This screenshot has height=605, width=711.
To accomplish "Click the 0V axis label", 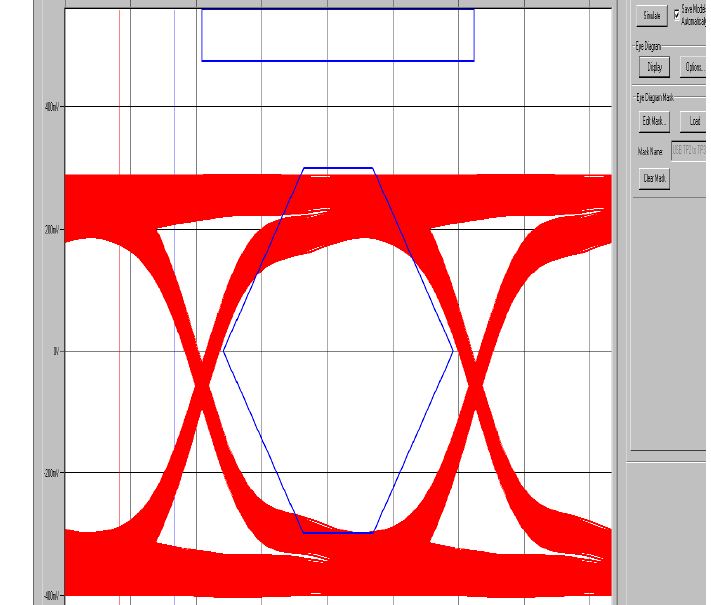I will (56, 351).
